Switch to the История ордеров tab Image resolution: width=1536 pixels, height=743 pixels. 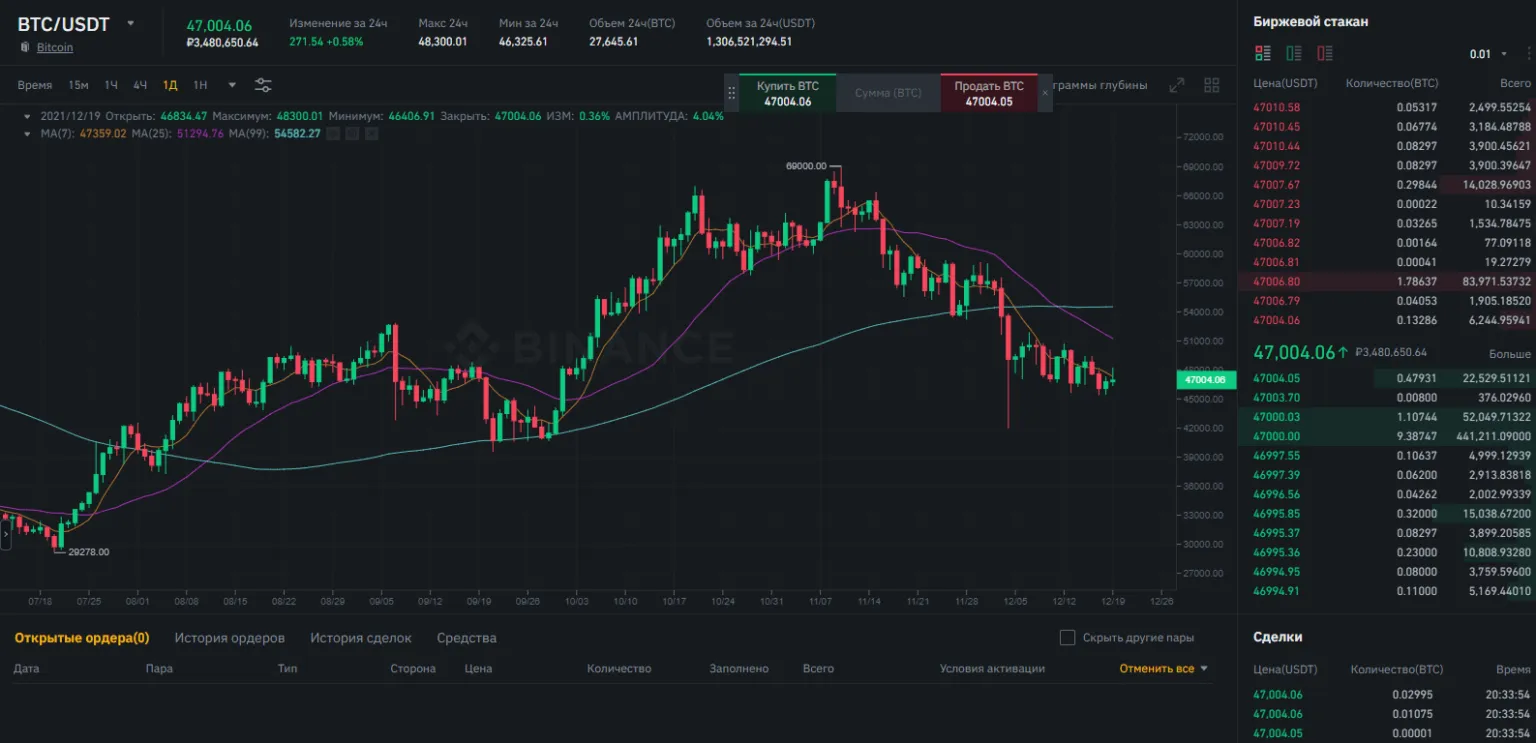click(x=230, y=637)
